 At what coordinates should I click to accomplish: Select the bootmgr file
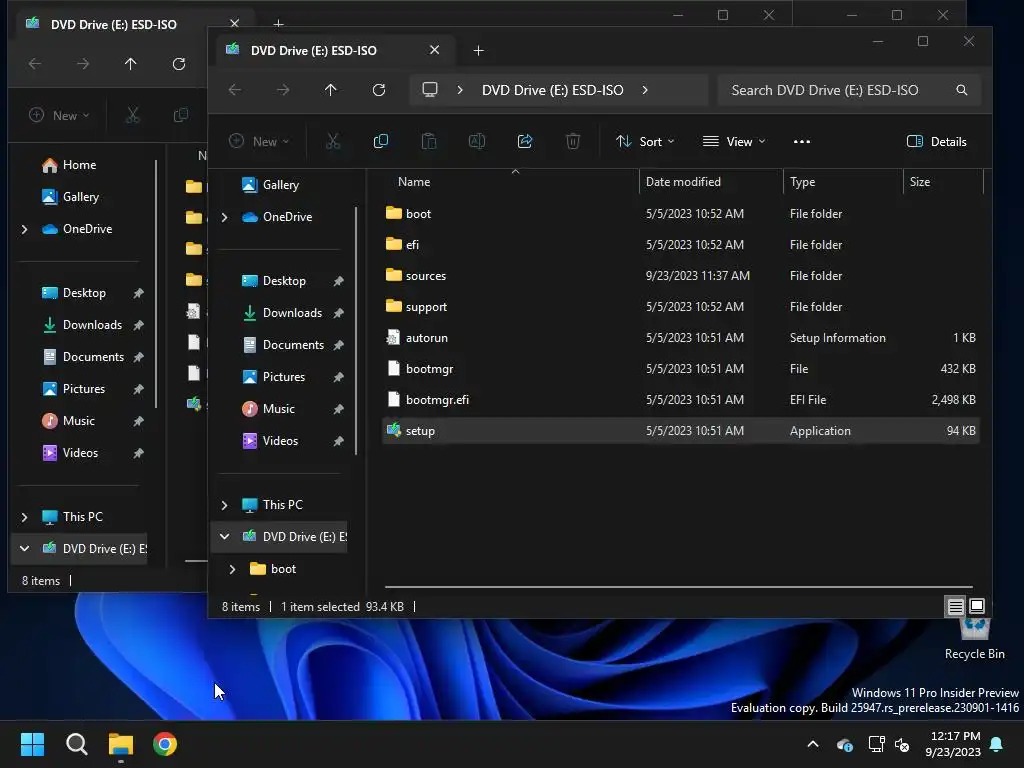[x=680, y=368]
